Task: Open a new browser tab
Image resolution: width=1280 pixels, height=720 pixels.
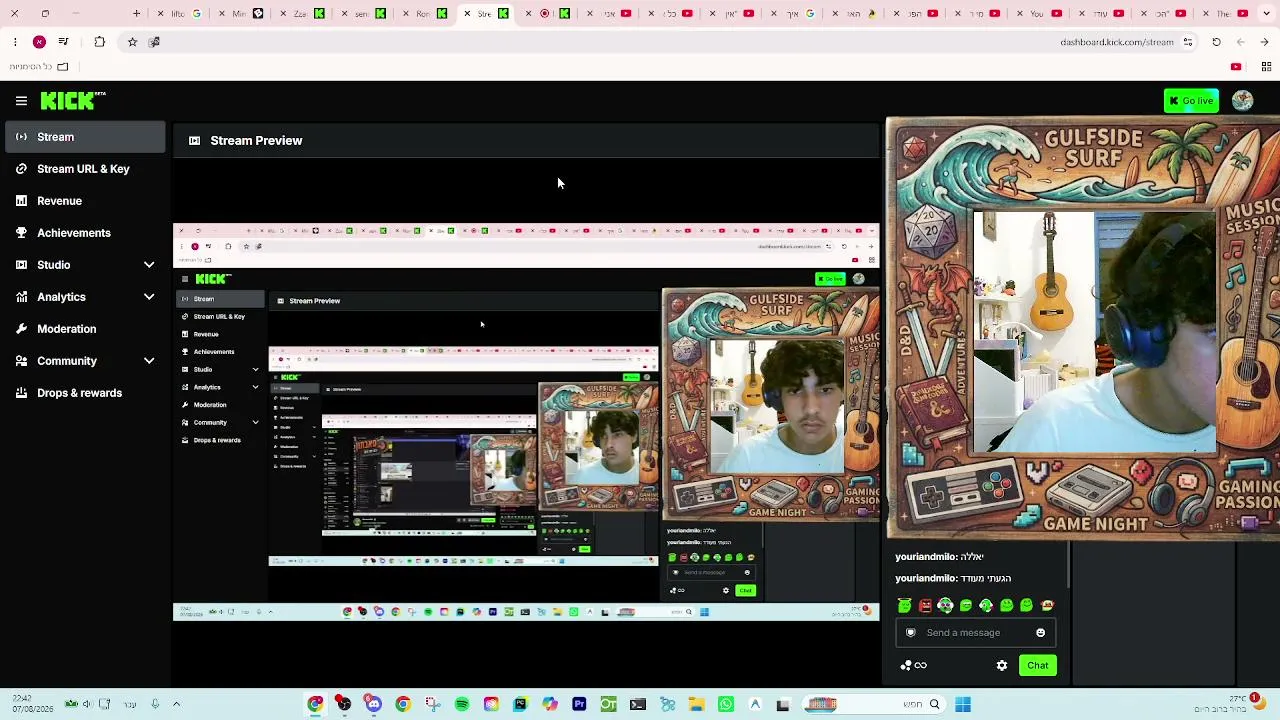Action: click(x=136, y=14)
